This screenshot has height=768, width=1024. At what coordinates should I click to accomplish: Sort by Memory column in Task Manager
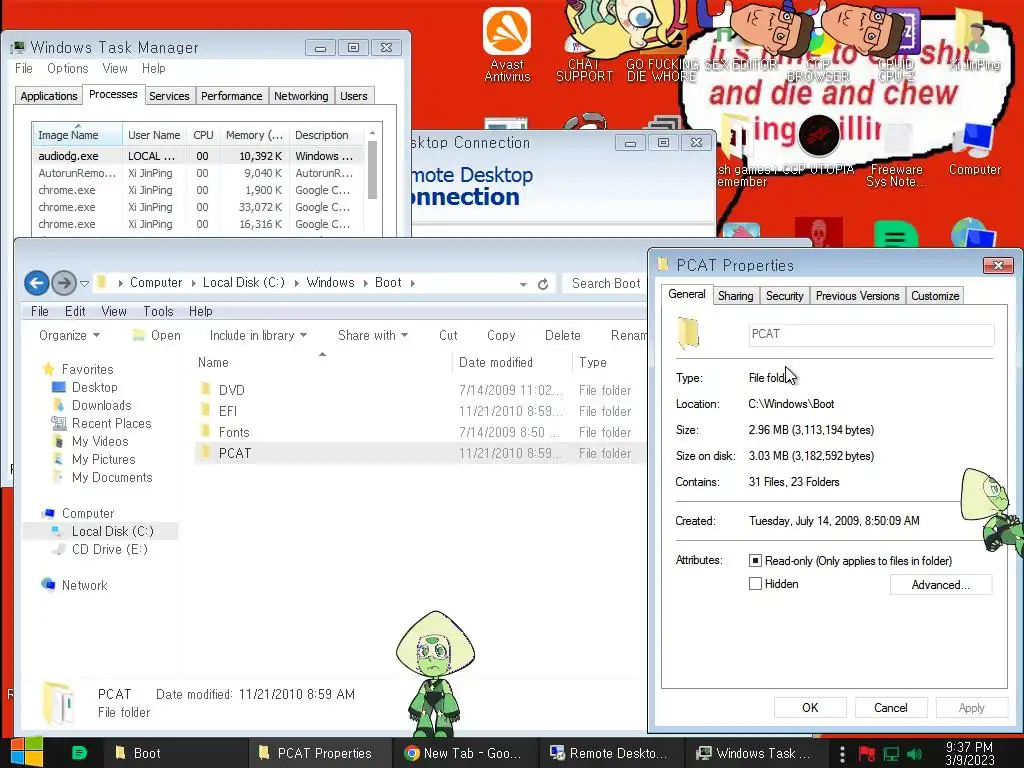(x=254, y=135)
